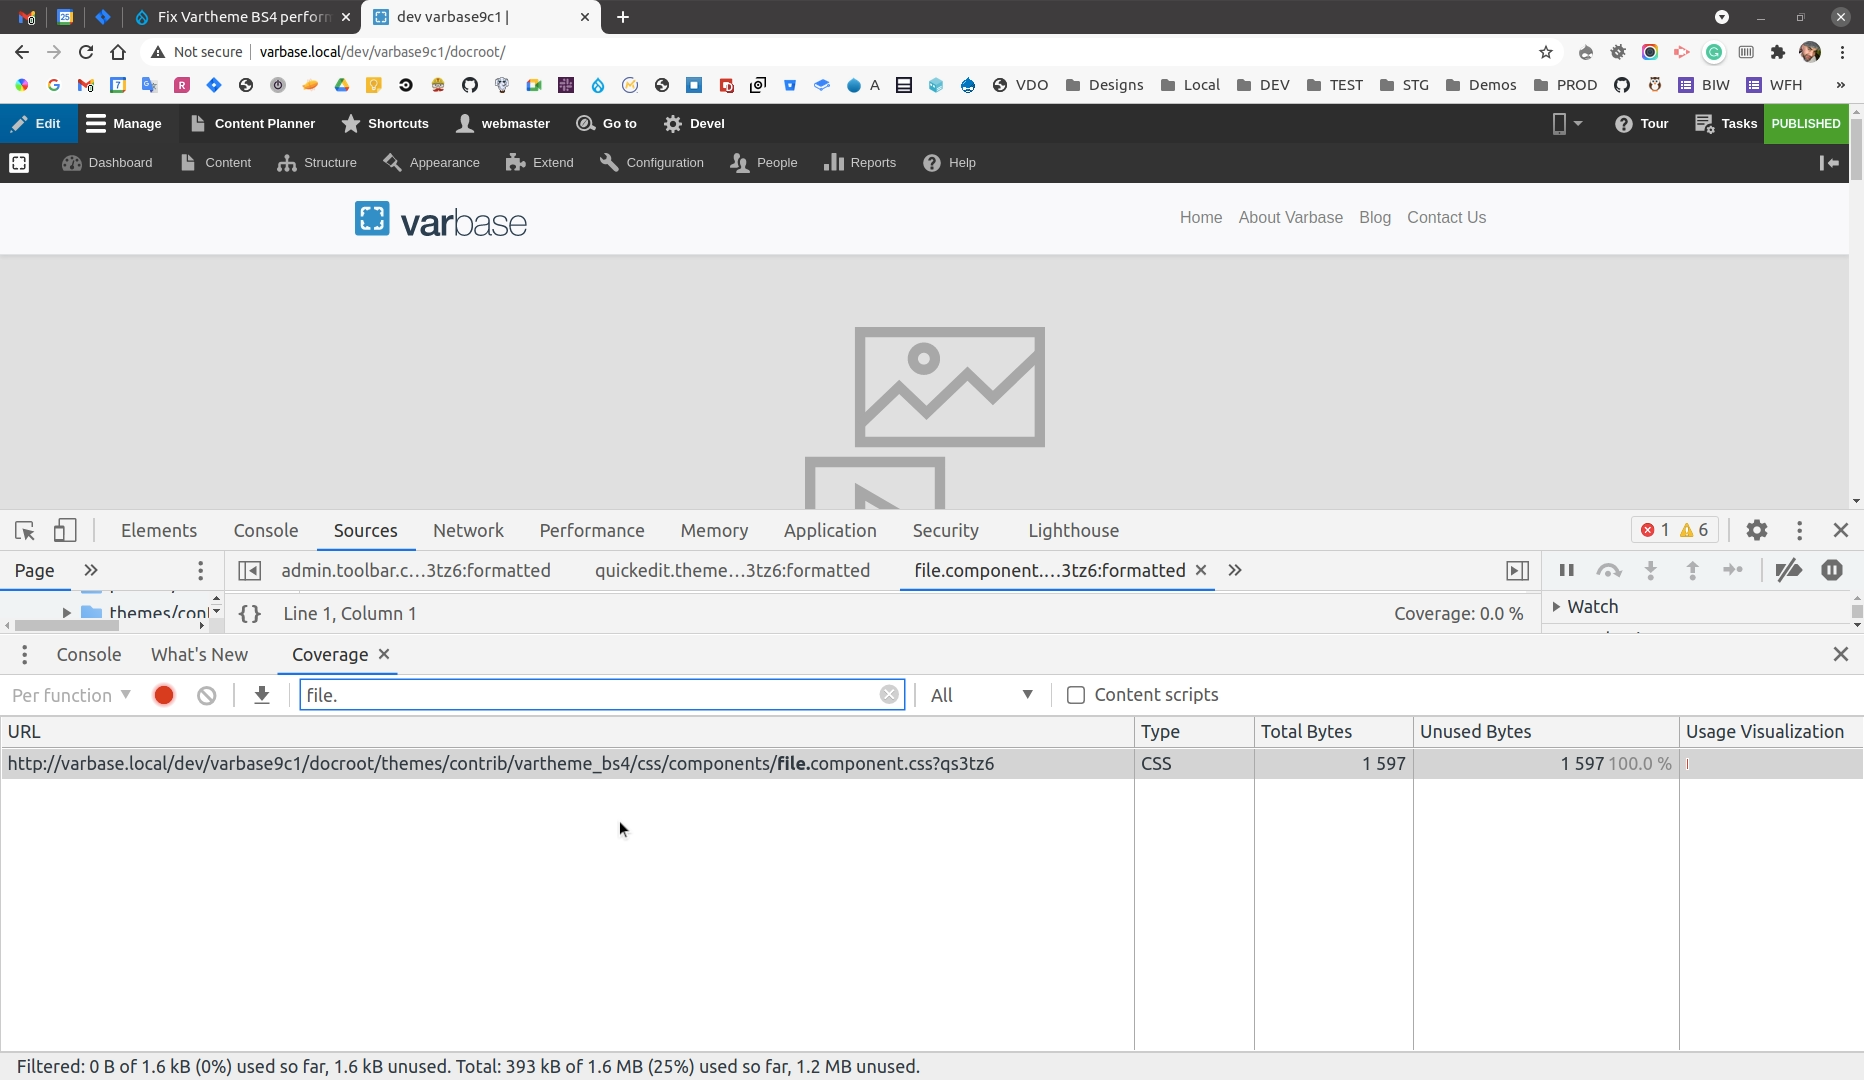Pretty-print the source with the braces icon
The width and height of the screenshot is (1864, 1080).
250,613
